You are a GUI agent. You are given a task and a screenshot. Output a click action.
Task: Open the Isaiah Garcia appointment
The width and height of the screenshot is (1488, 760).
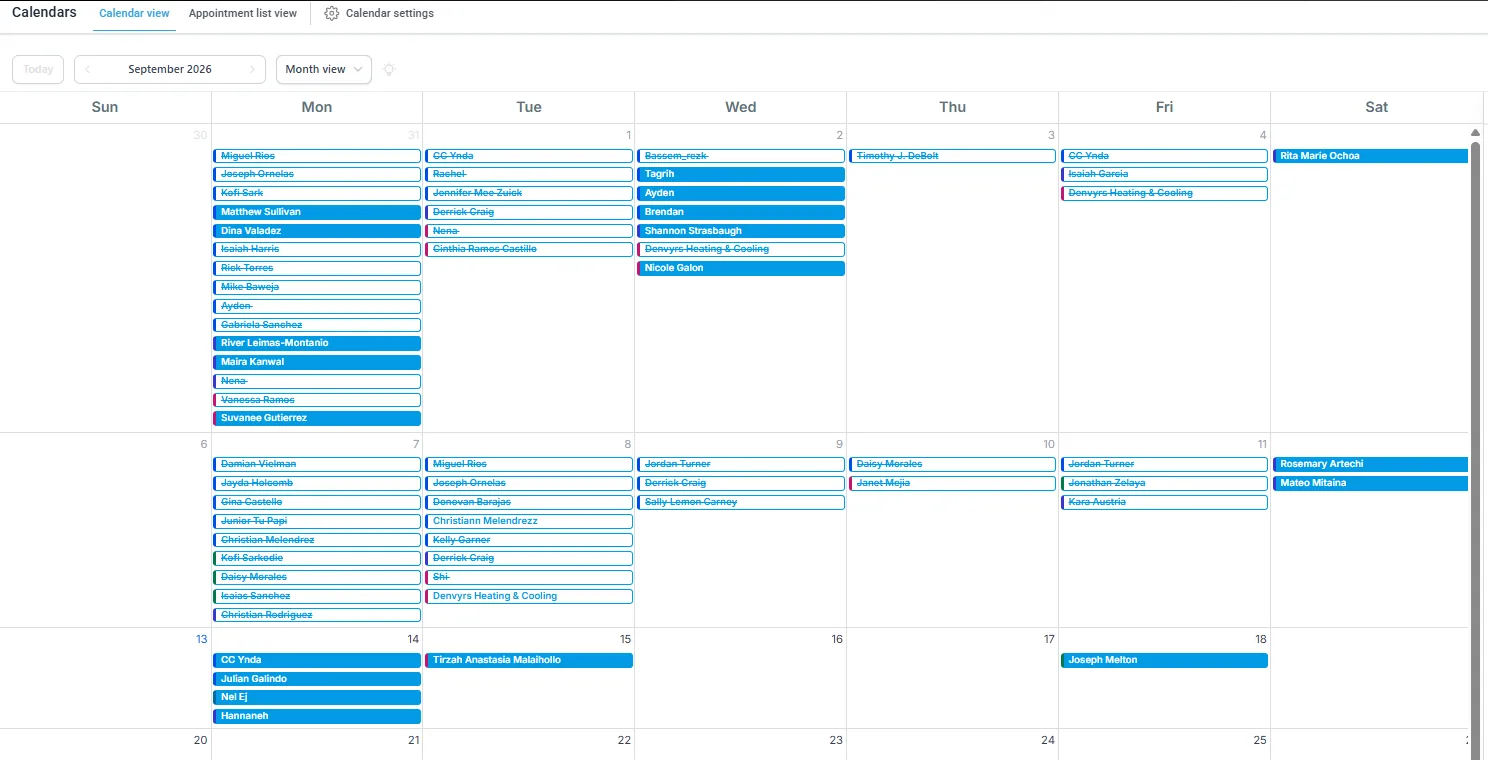coord(1164,174)
